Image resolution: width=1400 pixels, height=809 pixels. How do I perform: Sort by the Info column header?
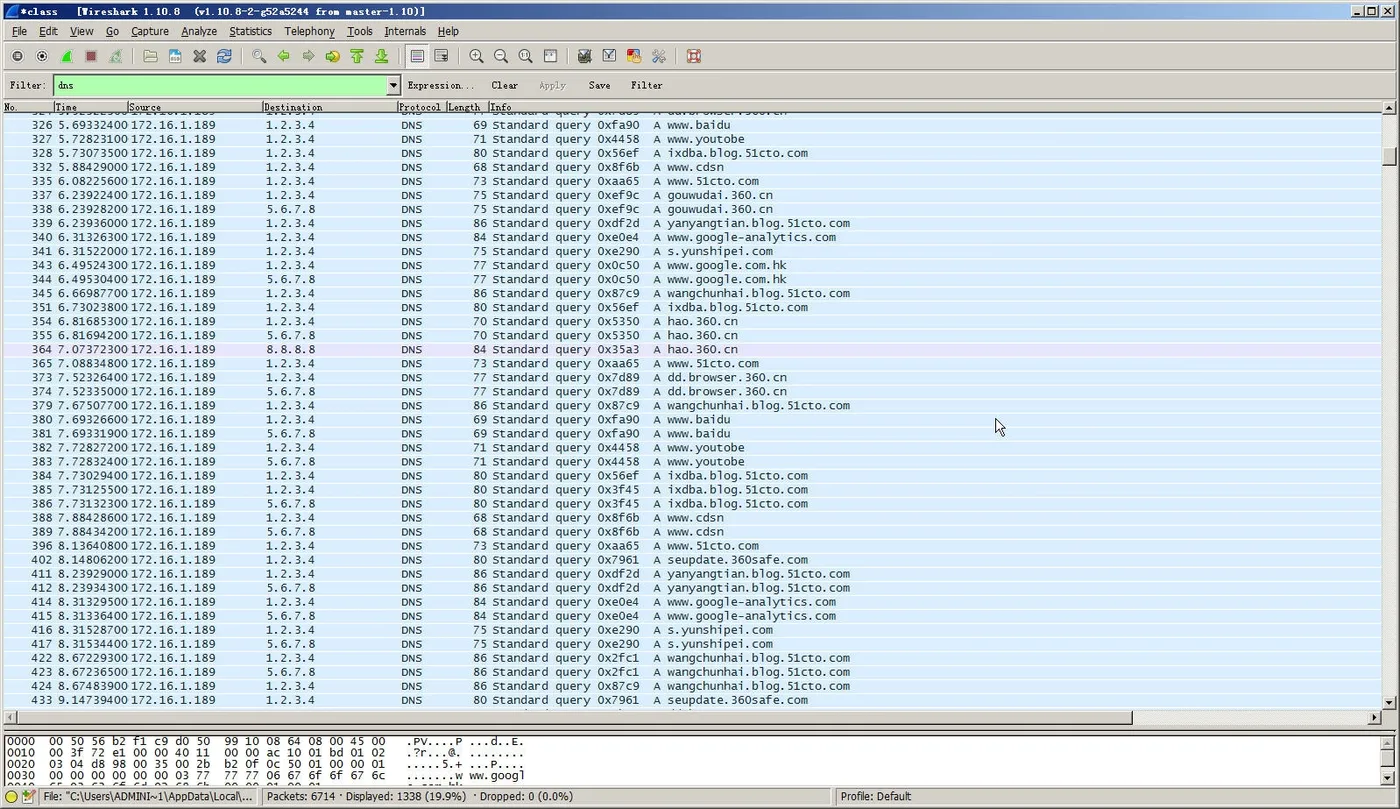pos(935,107)
